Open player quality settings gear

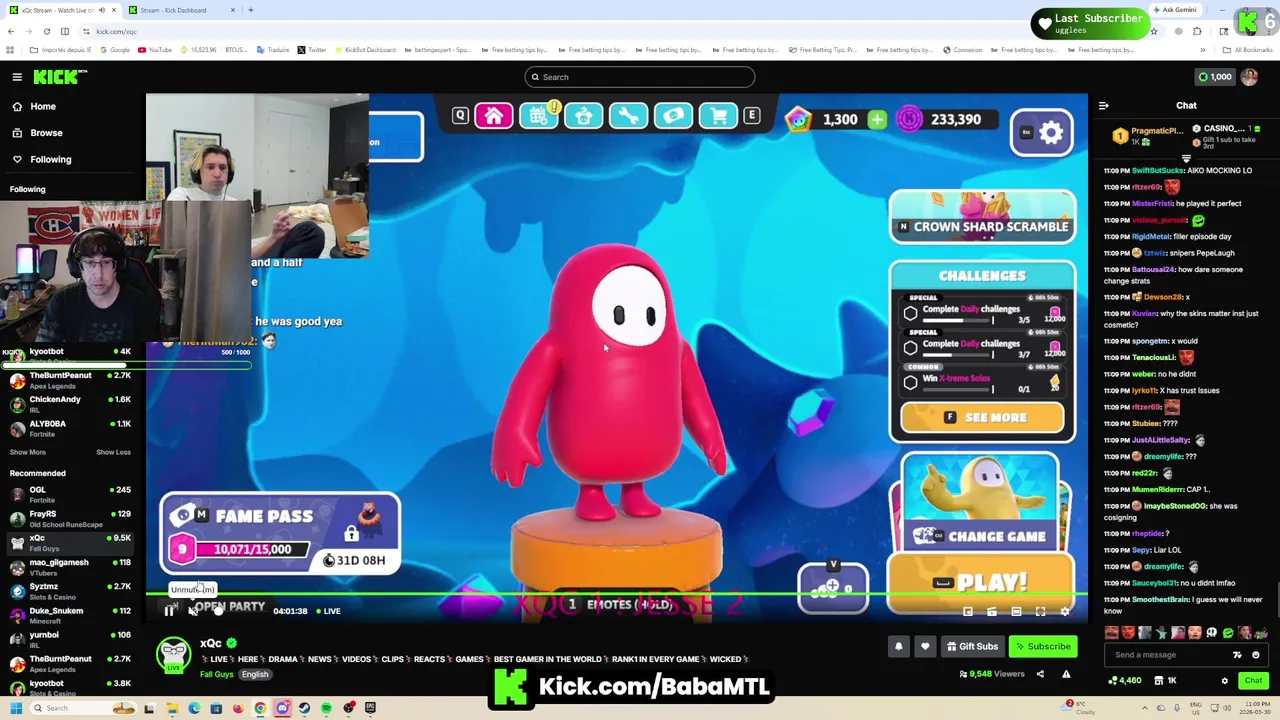[x=1064, y=611]
